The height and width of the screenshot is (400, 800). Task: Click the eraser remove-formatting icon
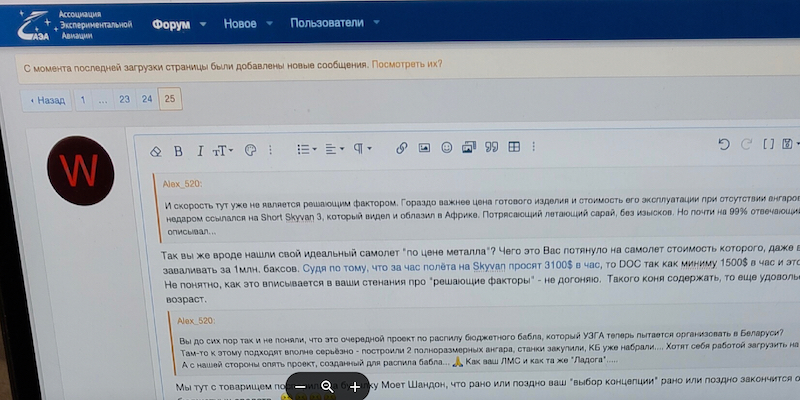click(x=155, y=150)
